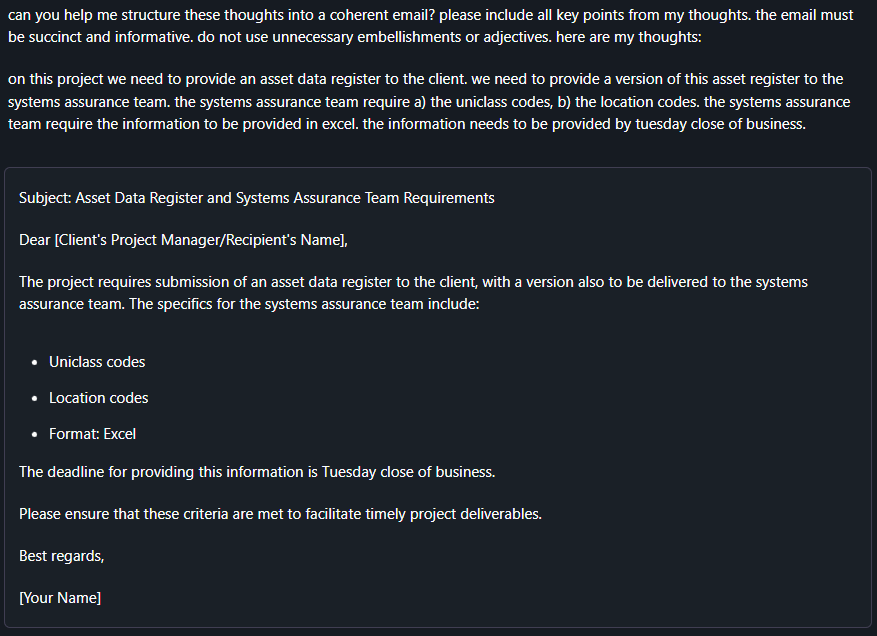The image size is (877, 636).
Task: Click the "Uniclass codes" bullet item
Action: click(x=97, y=362)
